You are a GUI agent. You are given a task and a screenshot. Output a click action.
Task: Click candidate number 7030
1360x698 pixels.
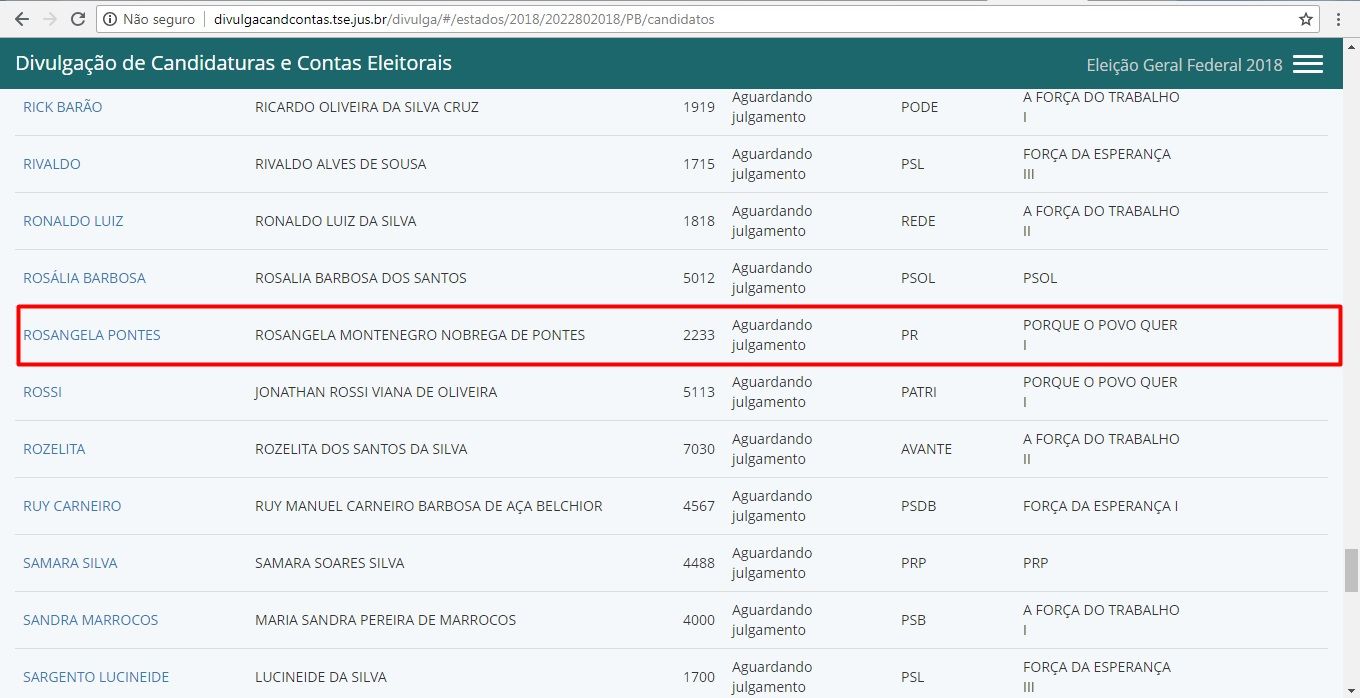[699, 449]
